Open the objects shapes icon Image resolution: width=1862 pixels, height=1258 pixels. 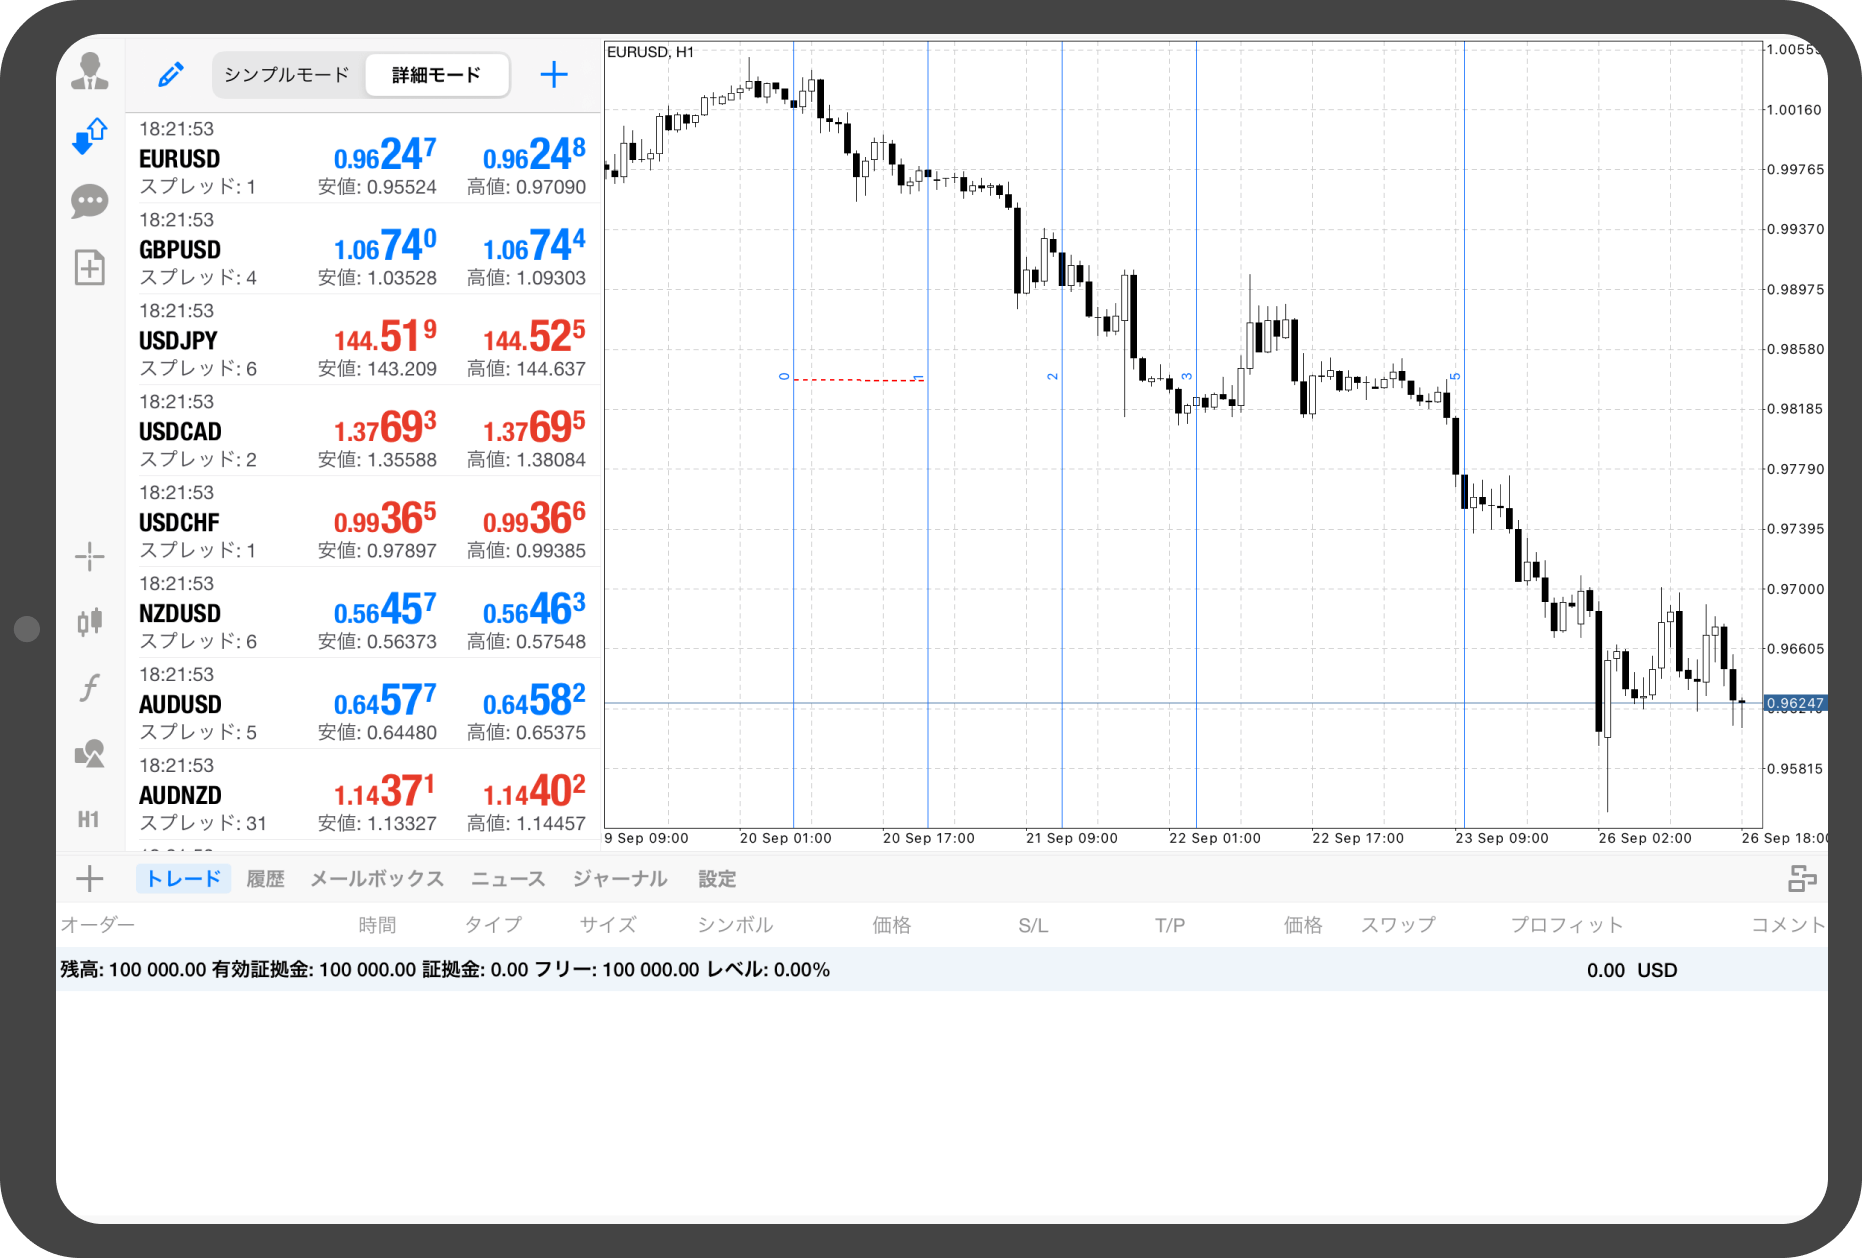coord(90,754)
